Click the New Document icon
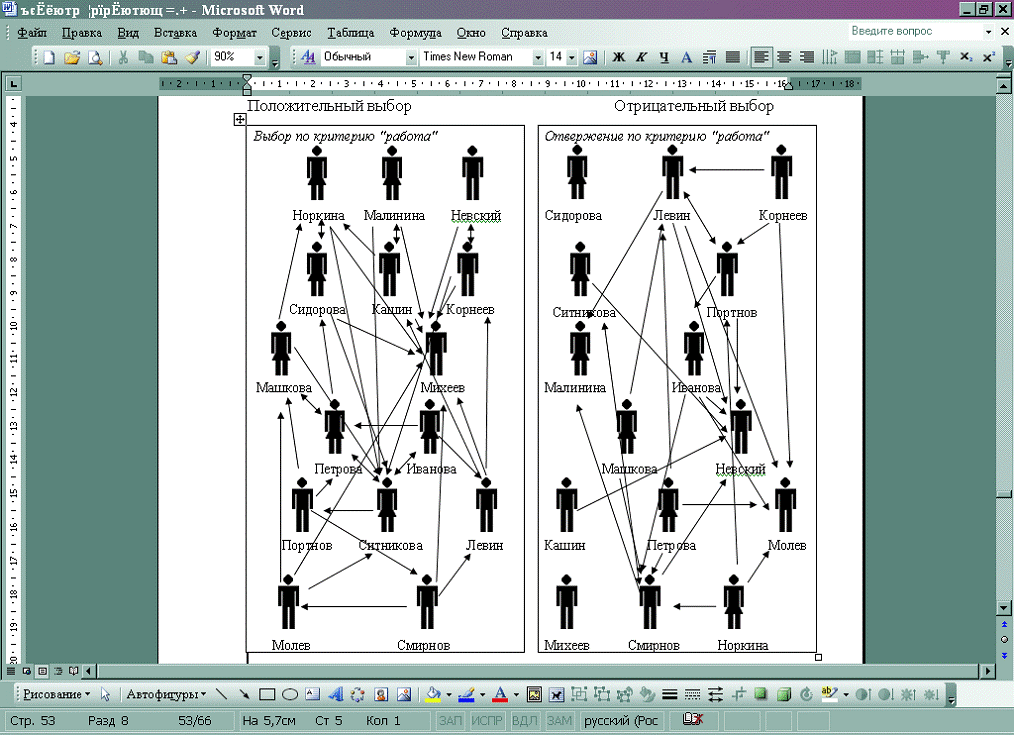Screen dimensions: 1014x735 click(49, 57)
